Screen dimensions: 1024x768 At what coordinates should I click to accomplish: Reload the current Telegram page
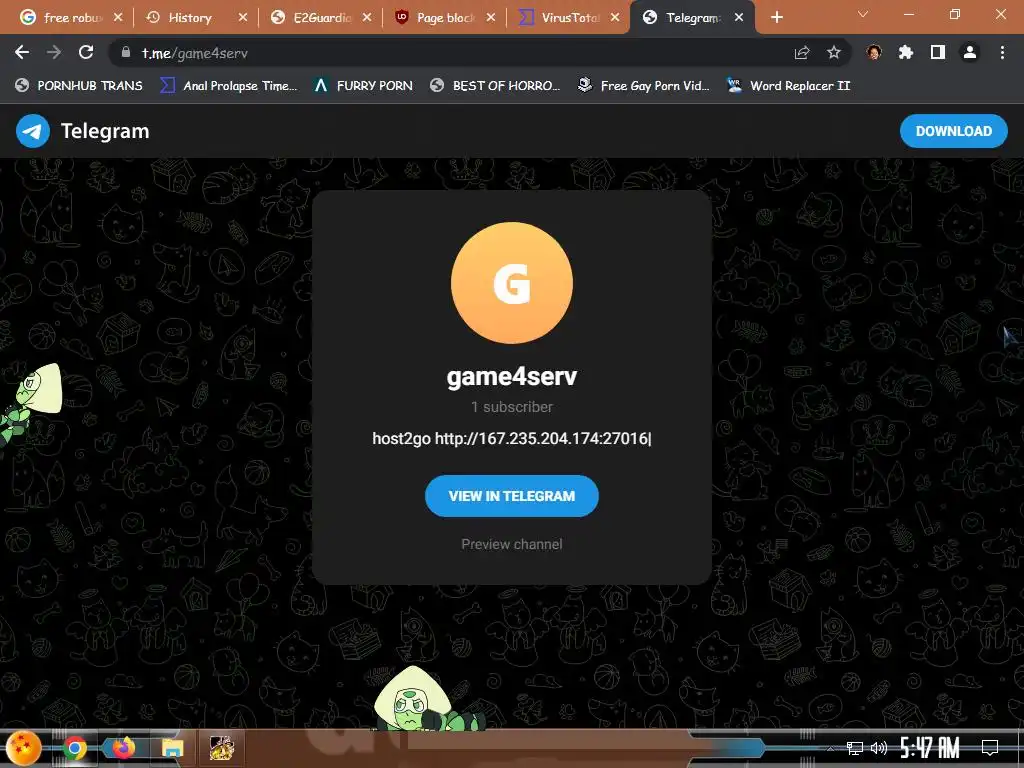pyautogui.click(x=86, y=53)
